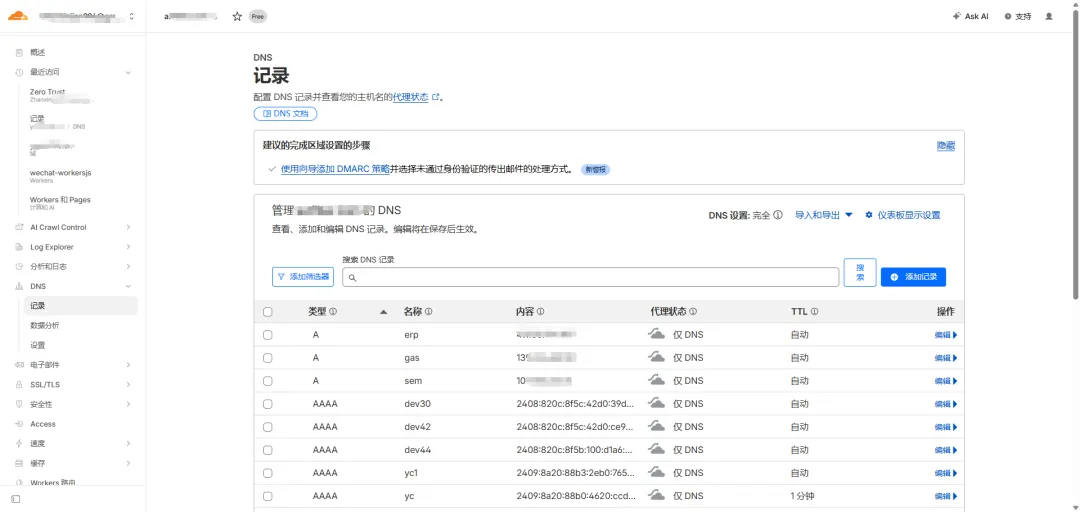Click the Ask AI sparkle button
1080x512 pixels.
tap(970, 17)
